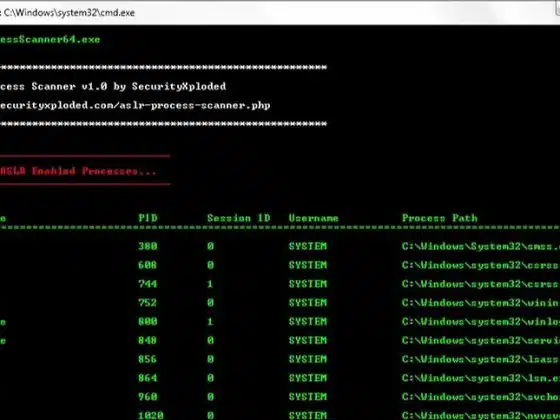This screenshot has width=560, height=420.
Task: Click SYSTEM username in row PID 380
Action: (x=308, y=246)
